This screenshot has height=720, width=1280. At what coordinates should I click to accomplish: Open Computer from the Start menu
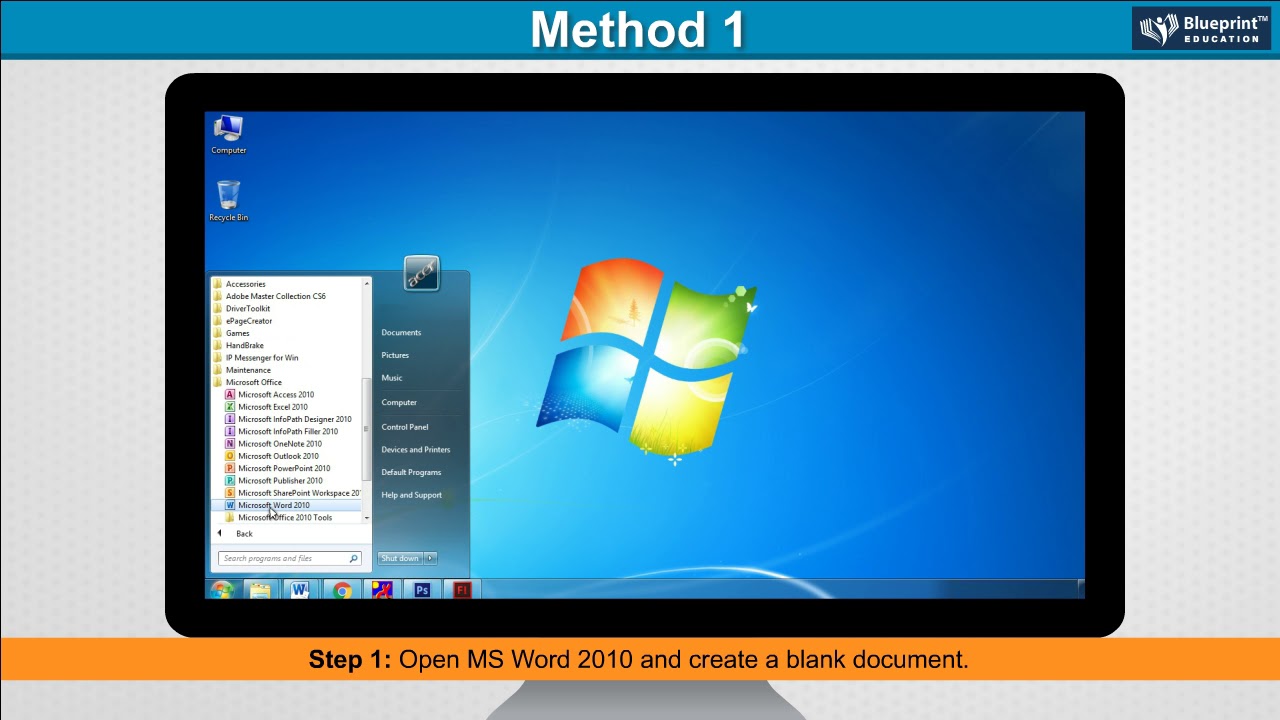point(399,402)
